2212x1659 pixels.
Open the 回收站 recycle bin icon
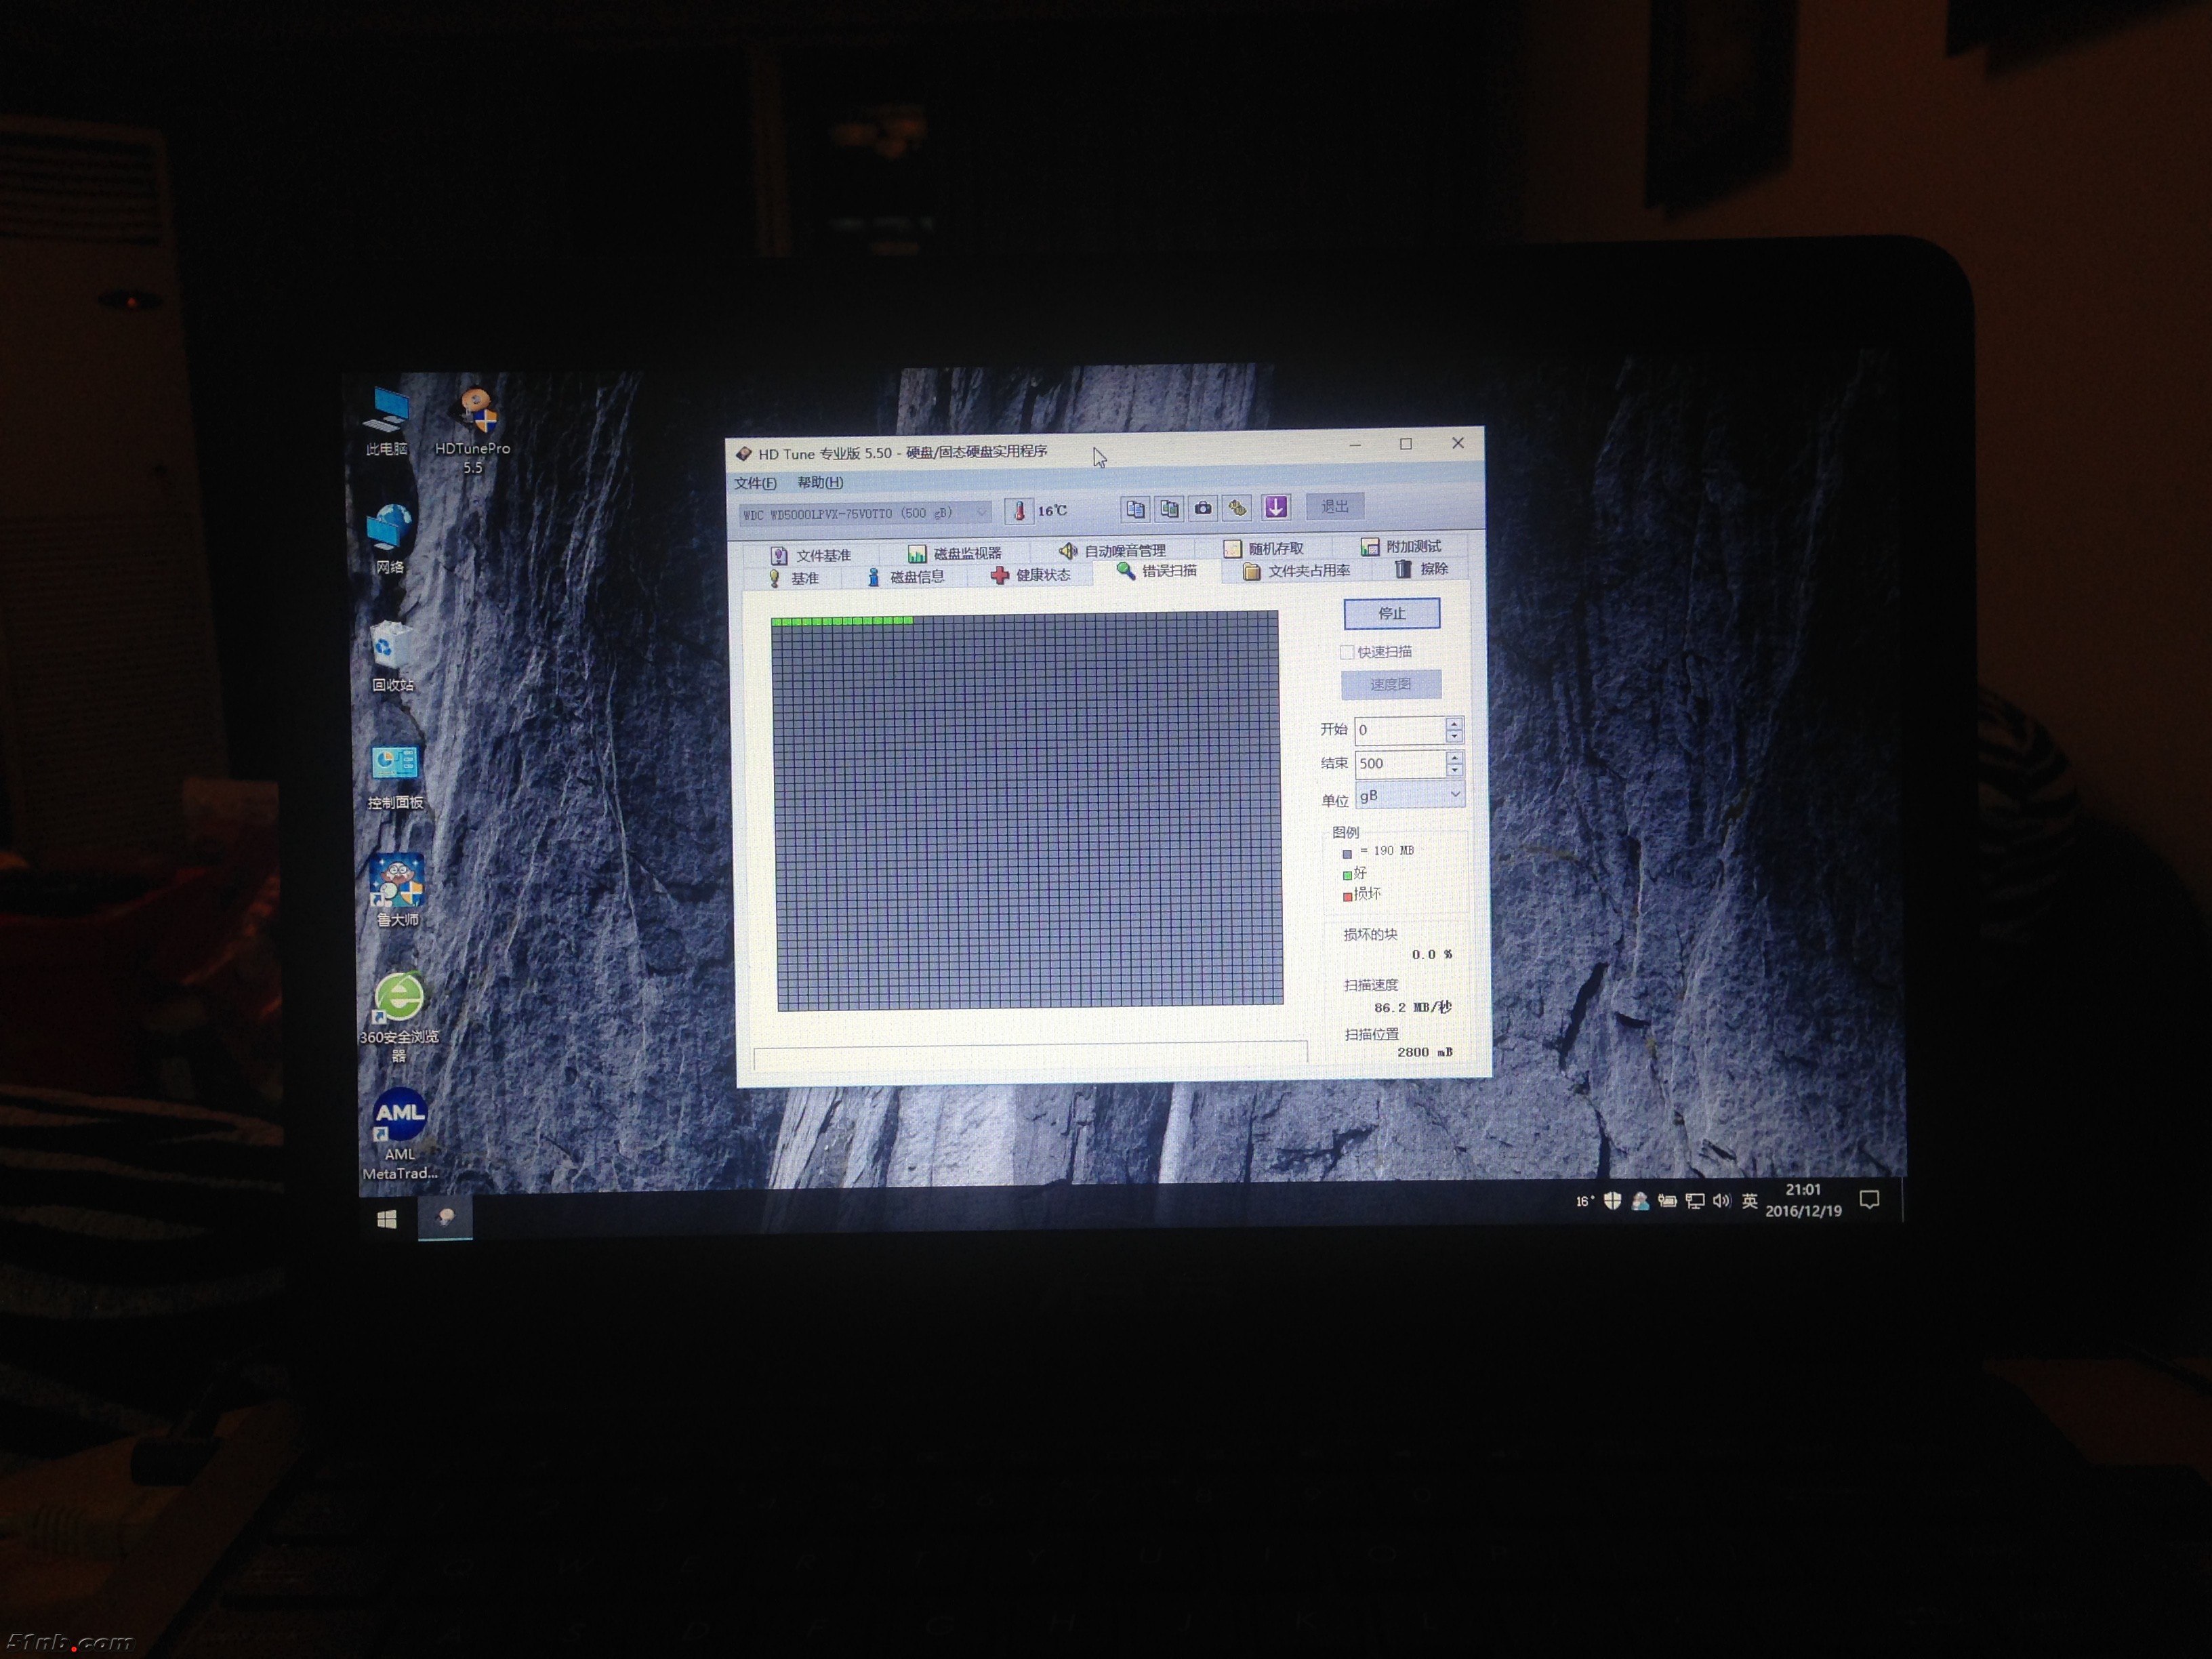click(392, 656)
